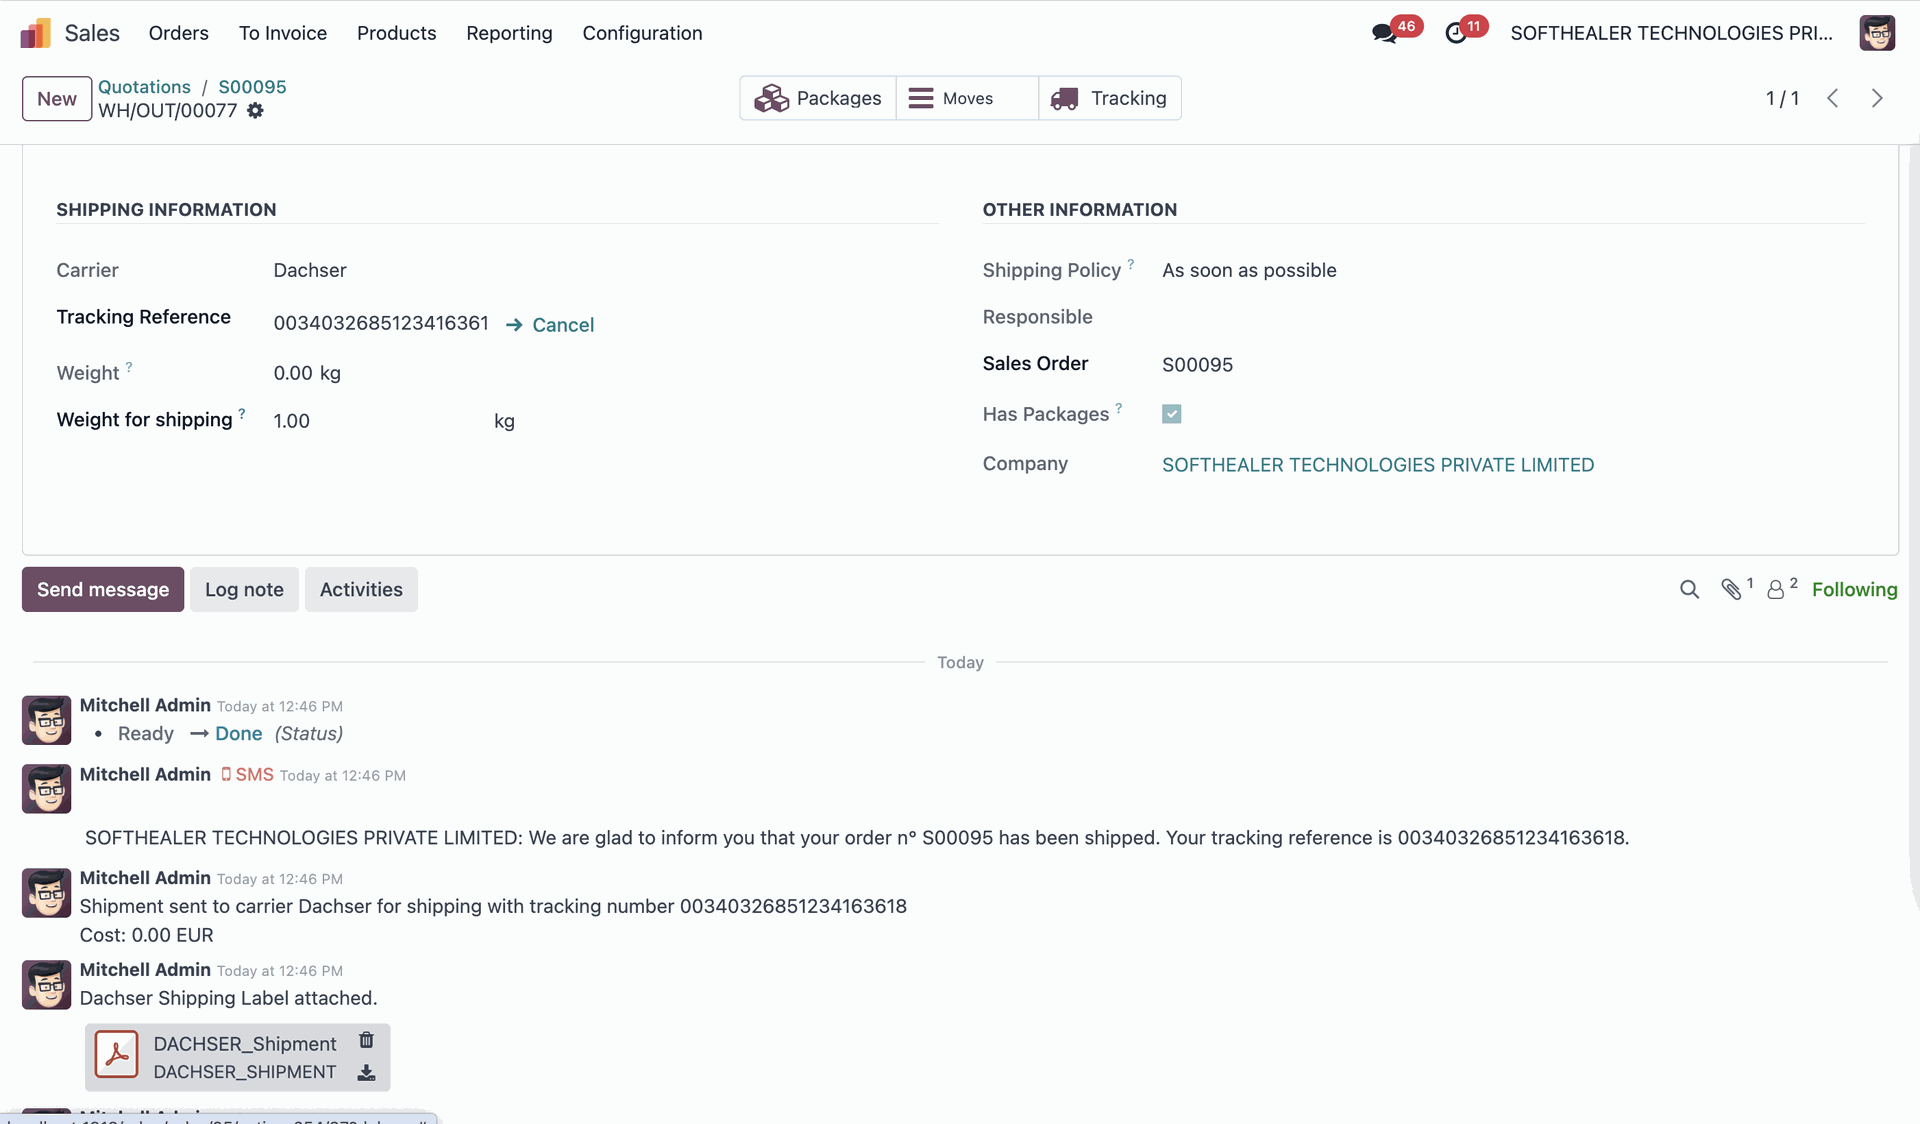
Task: Open the Tracking smart button
Action: click(1109, 98)
